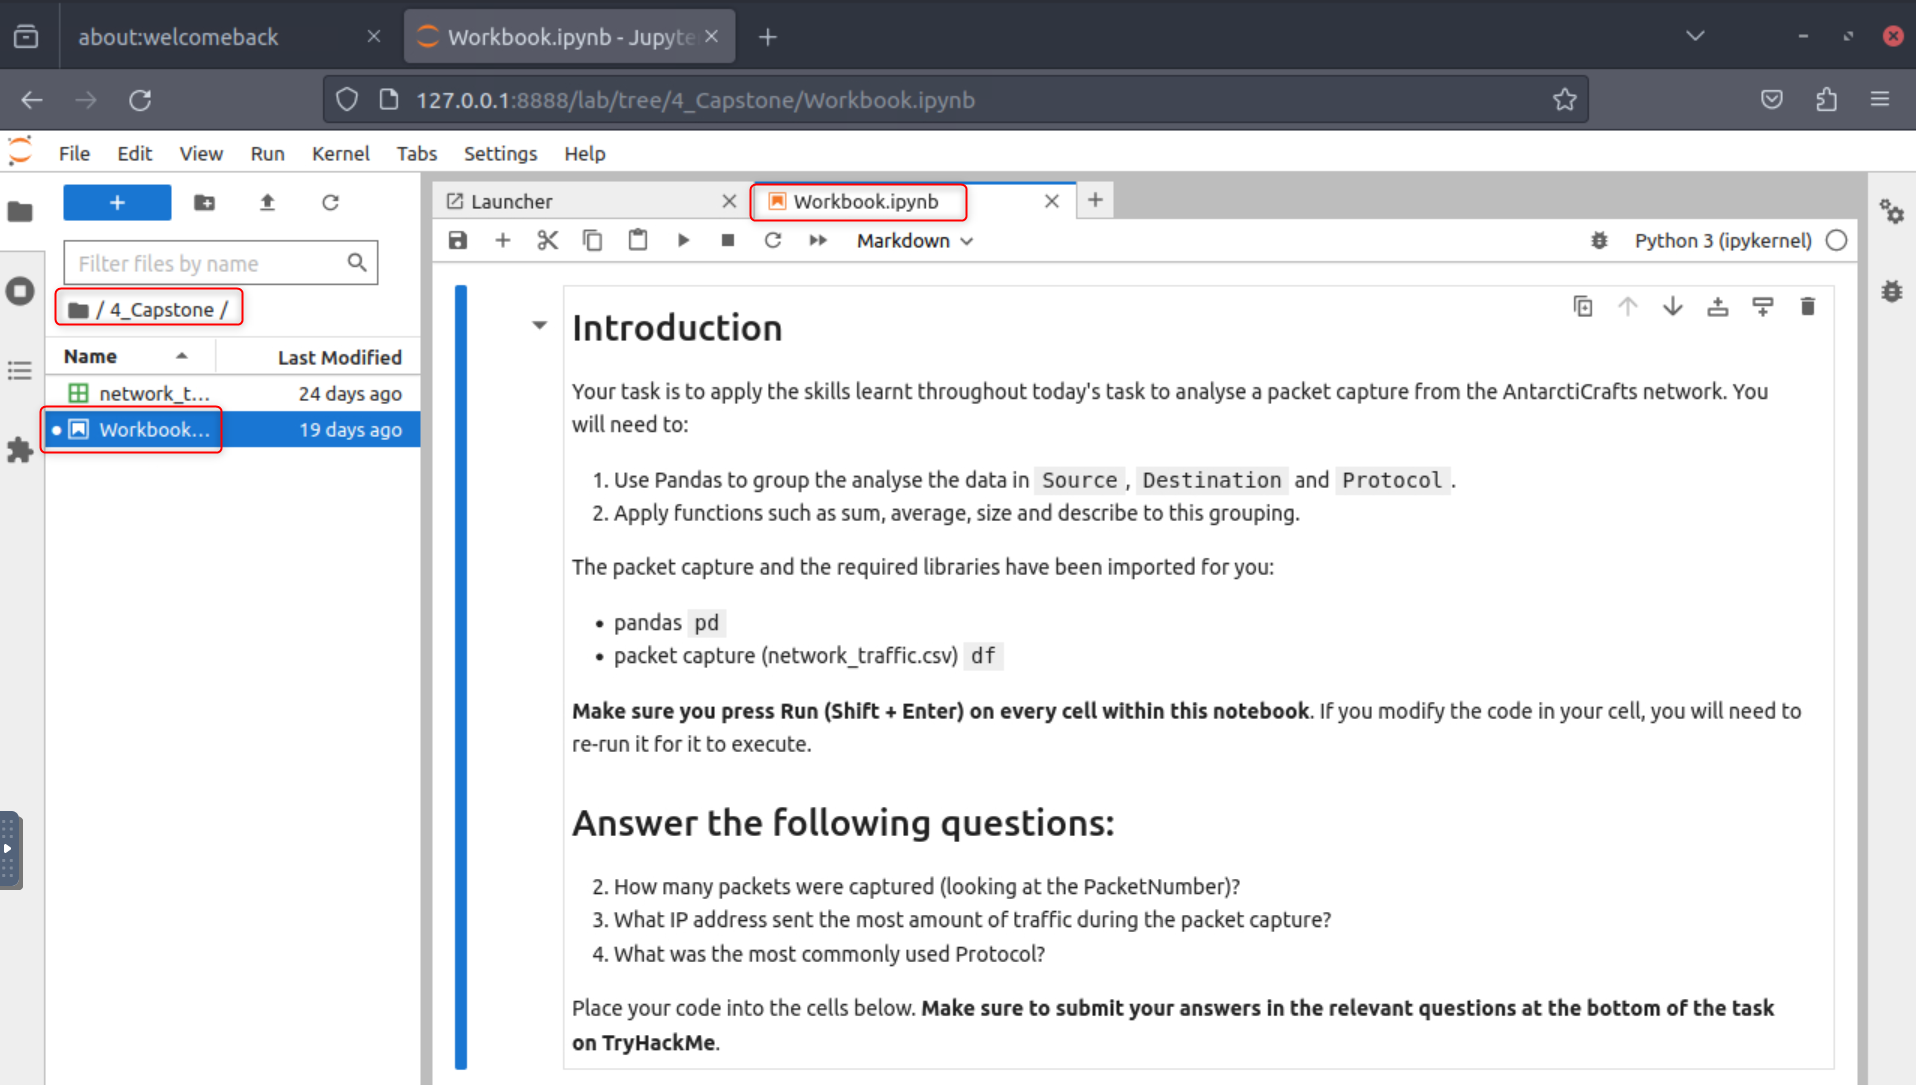Restart kernel and run all cells icon
This screenshot has height=1085, width=1916.
tap(818, 240)
